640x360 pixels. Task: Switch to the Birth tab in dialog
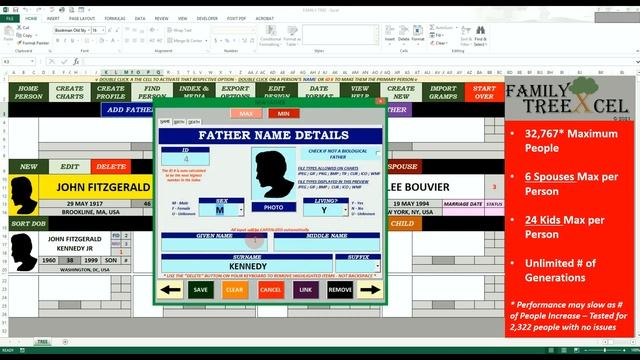tap(179, 122)
